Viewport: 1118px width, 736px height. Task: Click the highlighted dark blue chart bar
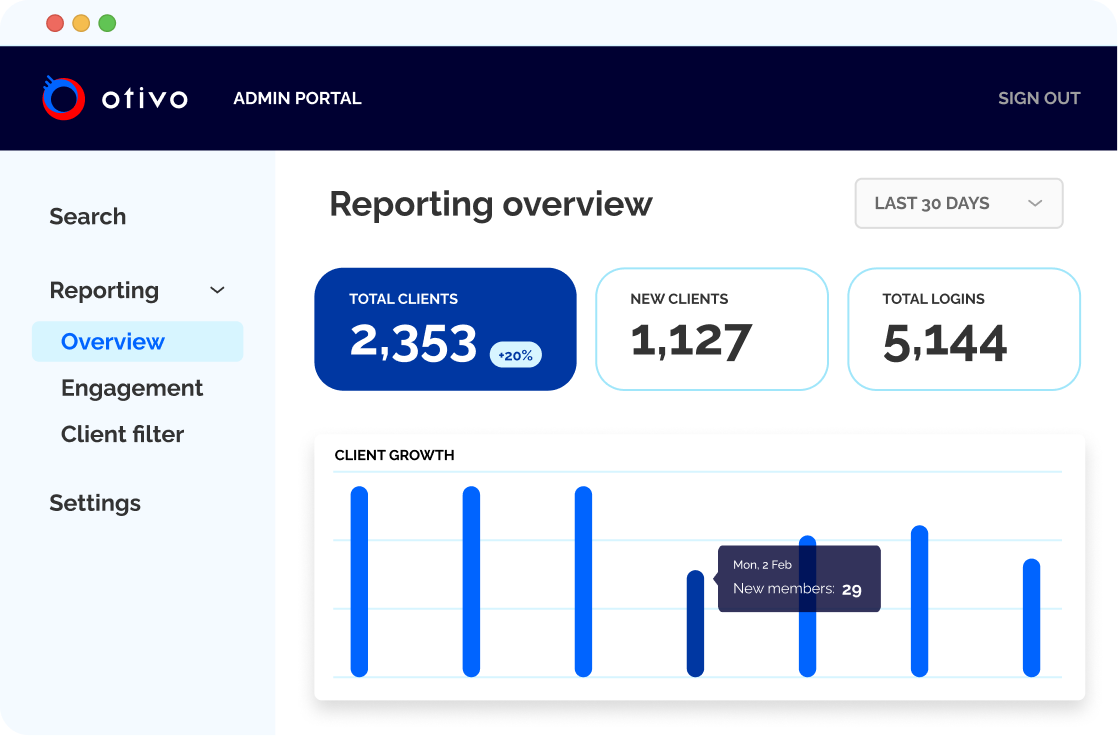pyautogui.click(x=695, y=623)
